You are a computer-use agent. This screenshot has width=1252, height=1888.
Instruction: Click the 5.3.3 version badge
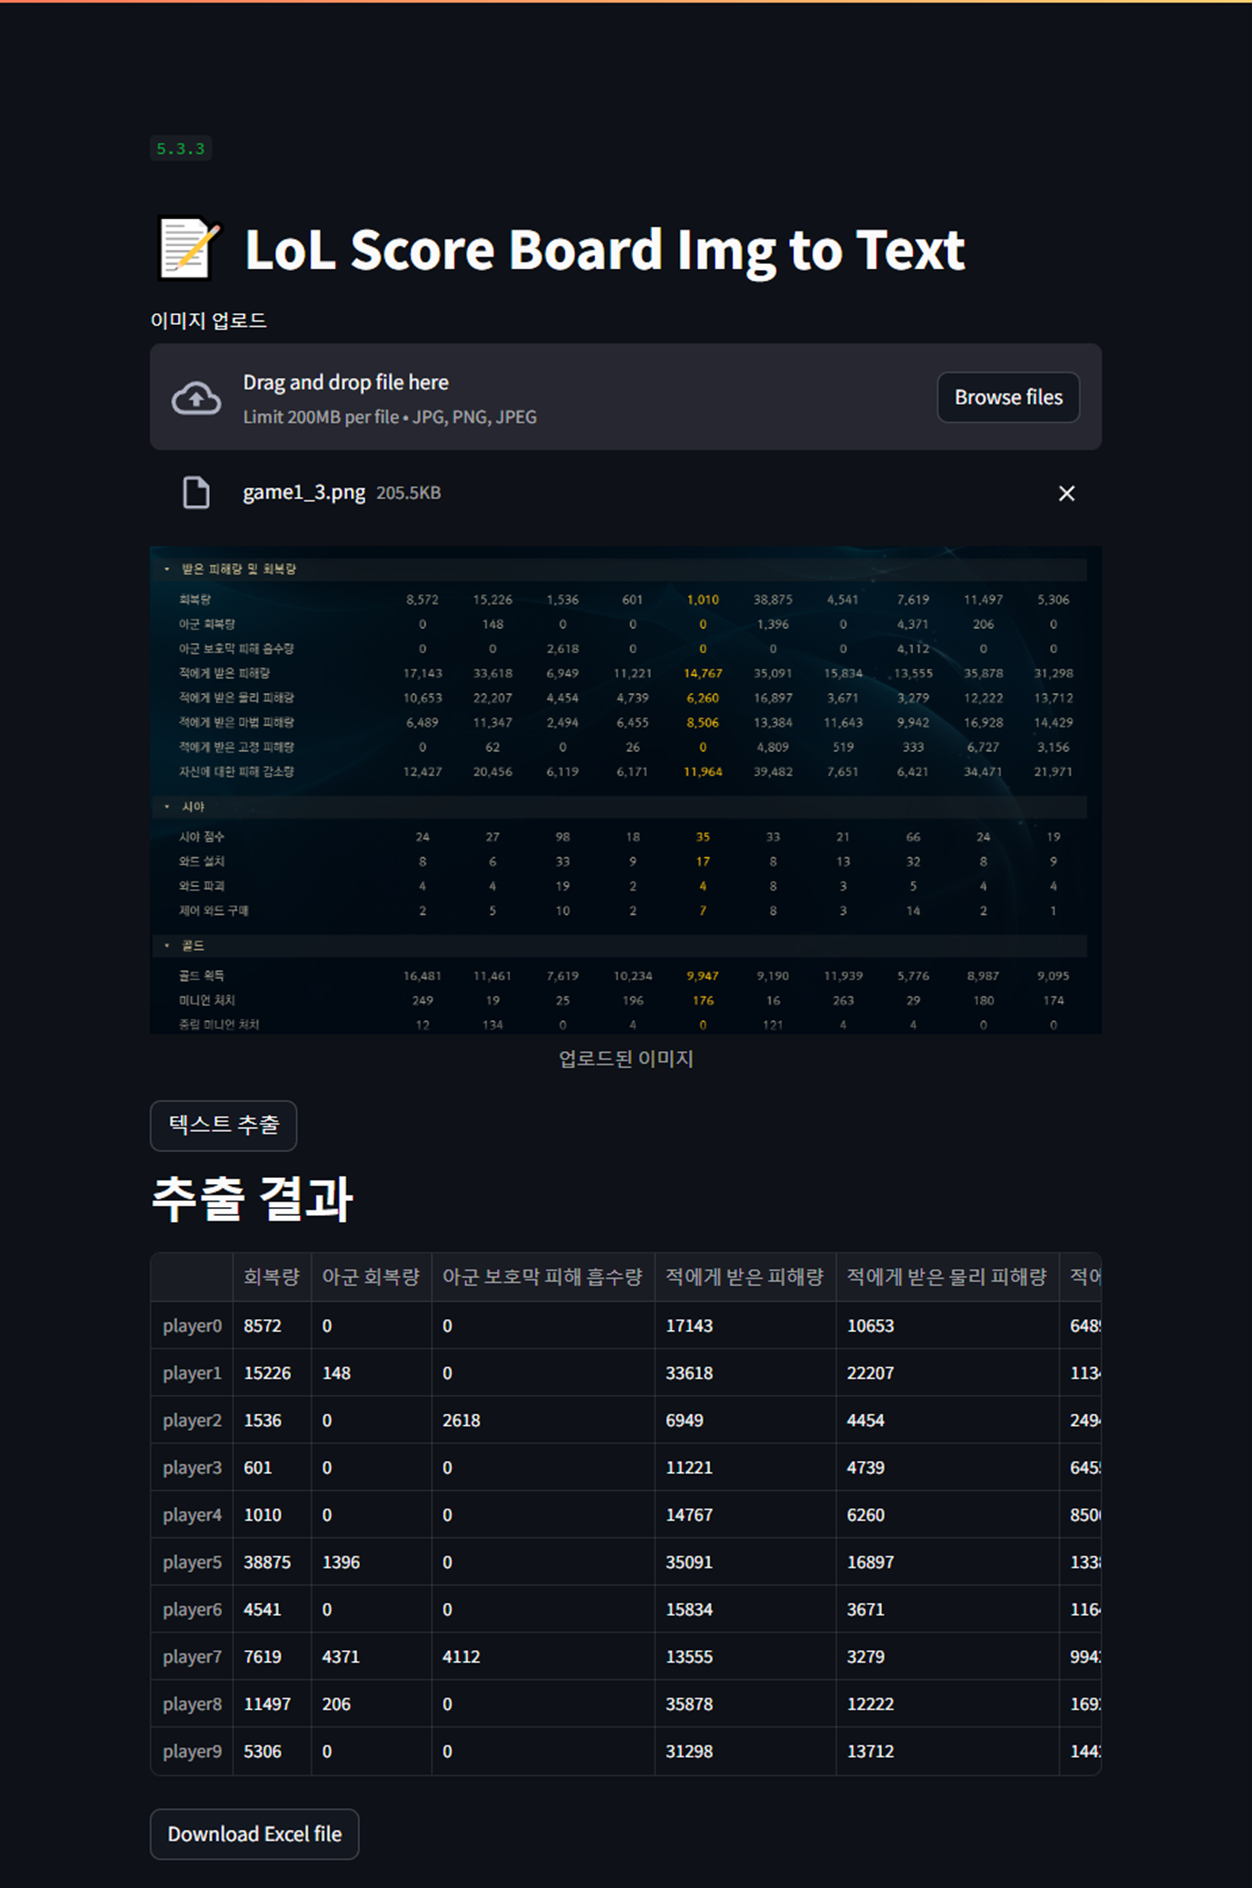coord(181,149)
